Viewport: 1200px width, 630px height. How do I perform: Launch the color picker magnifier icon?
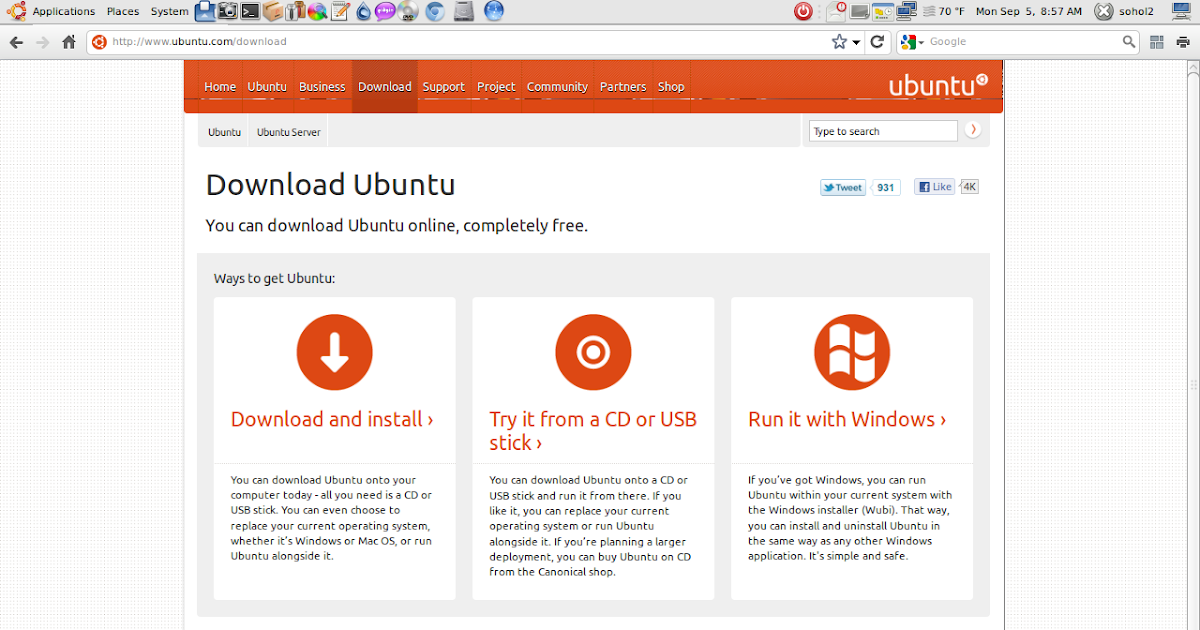(x=317, y=11)
